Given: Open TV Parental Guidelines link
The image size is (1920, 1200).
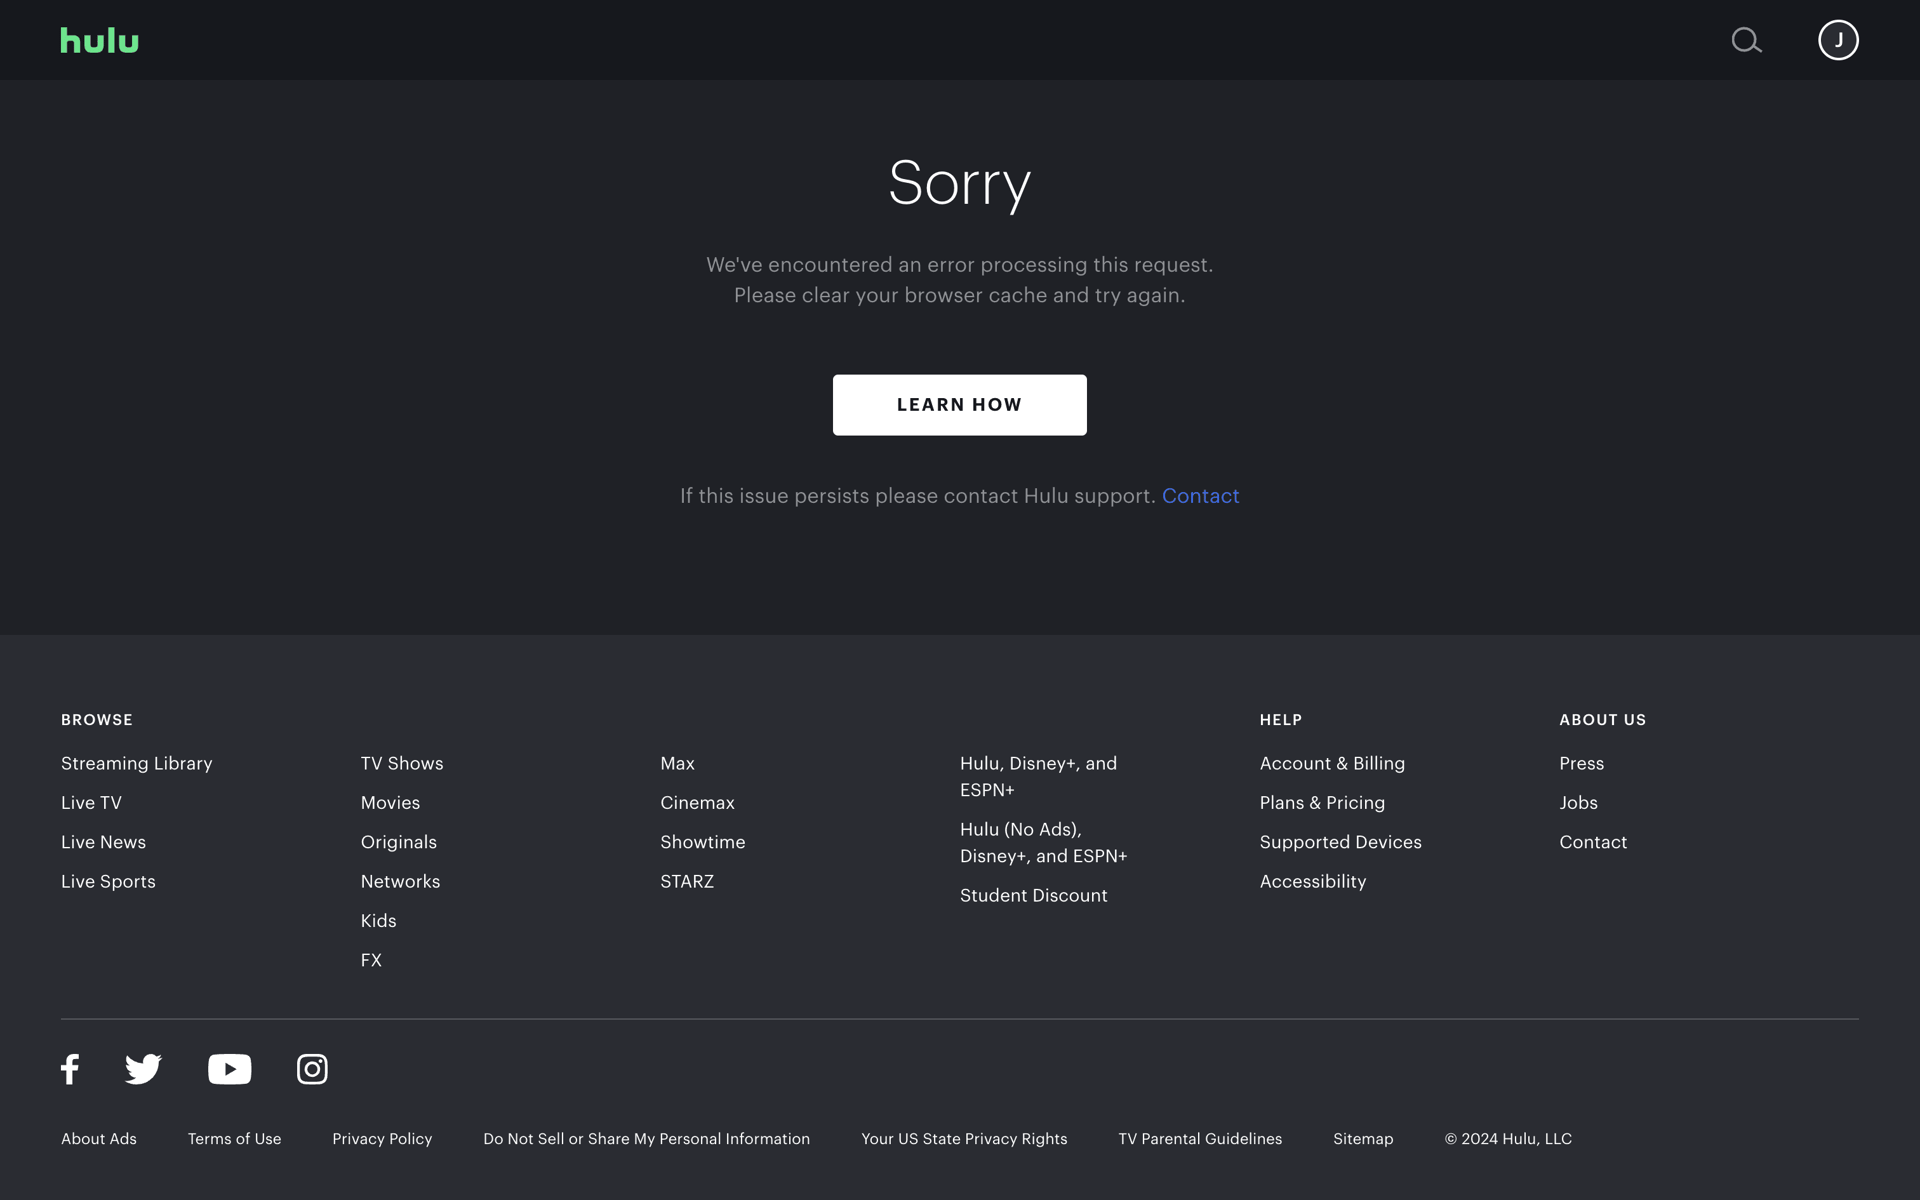Looking at the screenshot, I should (1200, 1139).
